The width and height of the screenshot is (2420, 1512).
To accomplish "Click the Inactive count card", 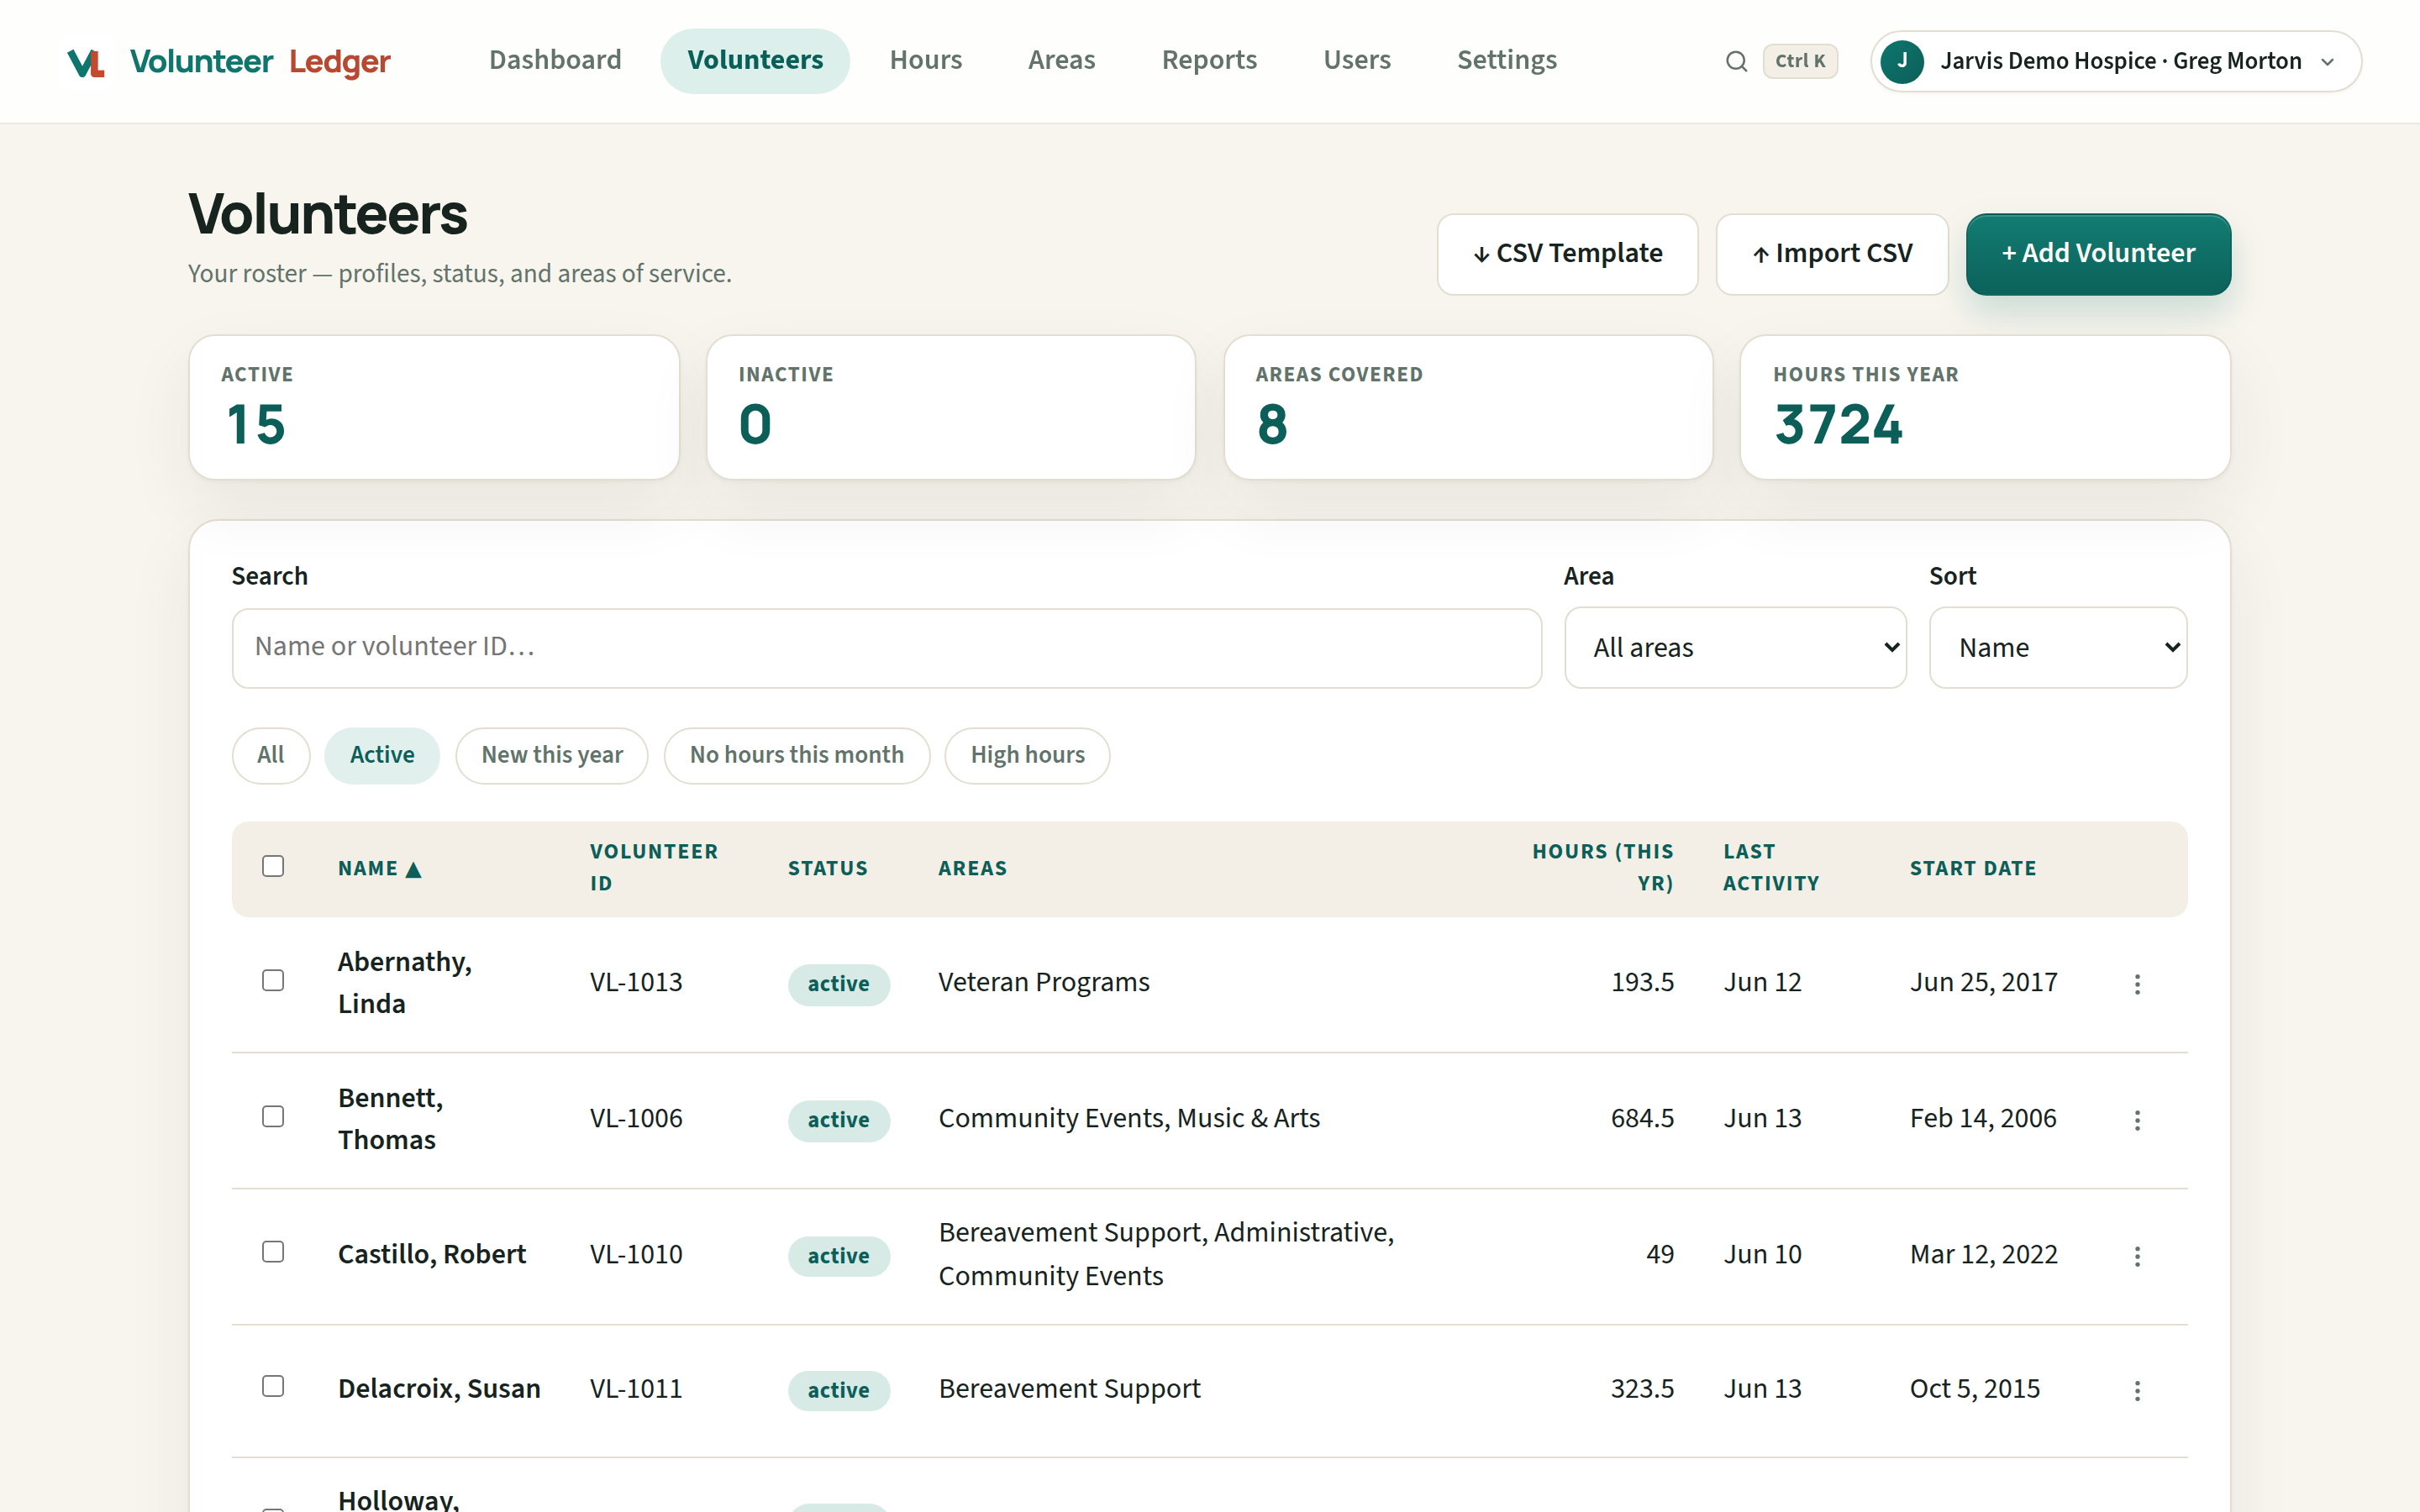I will point(951,407).
